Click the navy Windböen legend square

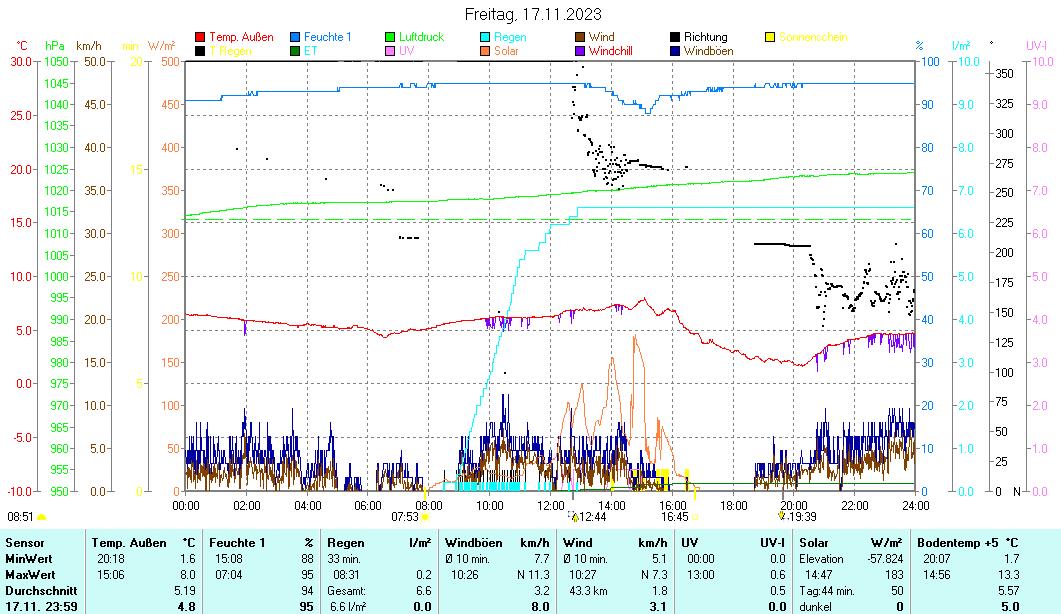[x=675, y=50]
